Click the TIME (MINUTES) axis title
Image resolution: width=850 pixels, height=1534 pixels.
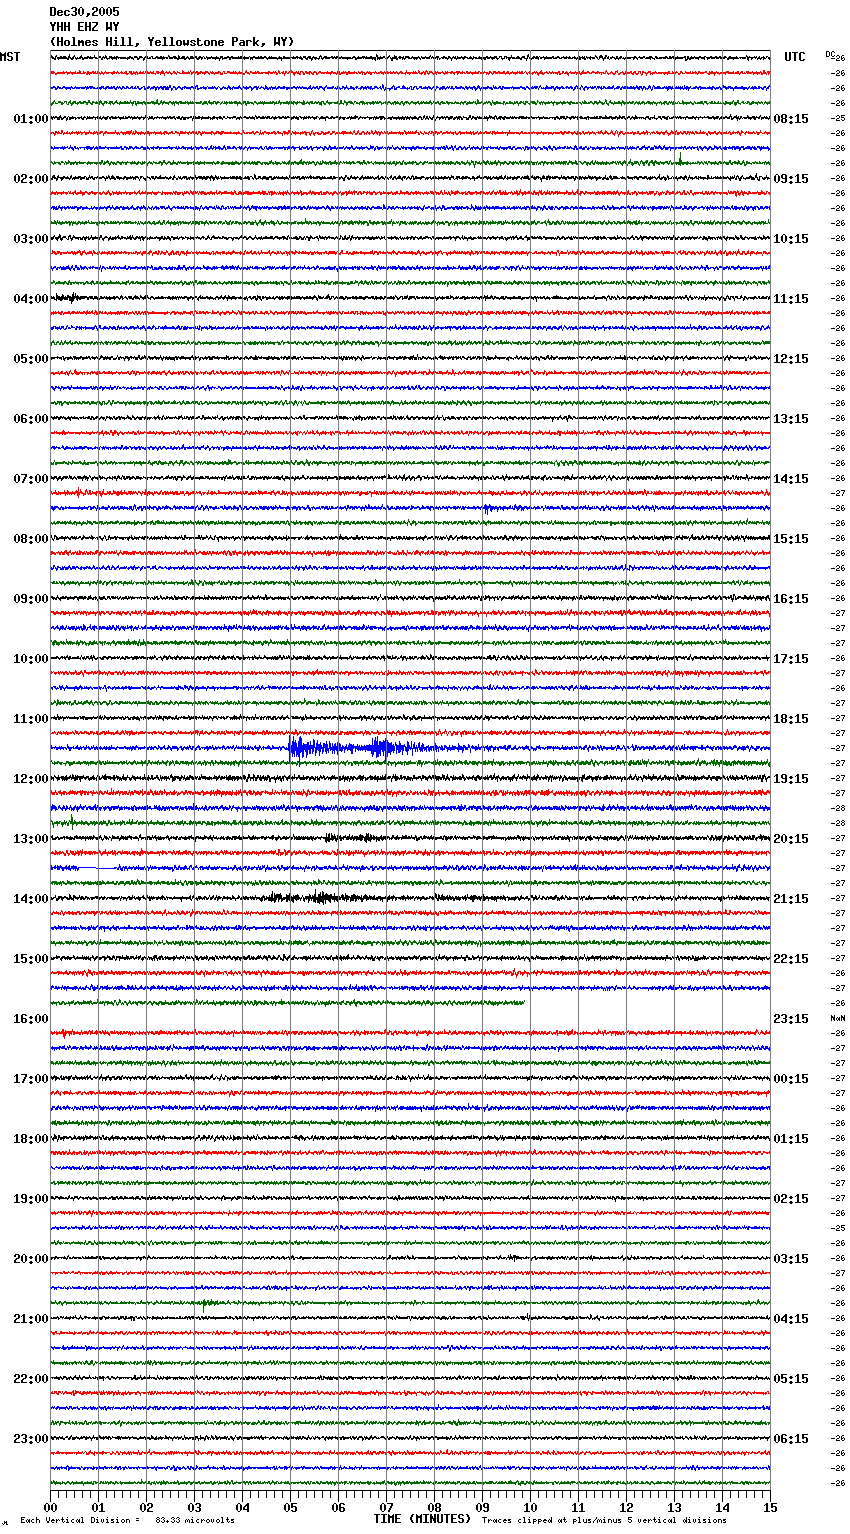[x=422, y=1519]
